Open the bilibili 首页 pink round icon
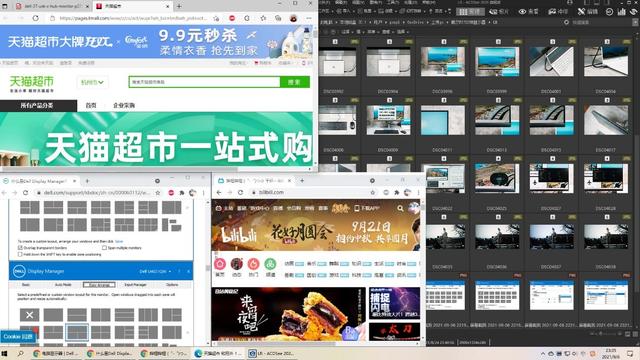 [x=220, y=264]
